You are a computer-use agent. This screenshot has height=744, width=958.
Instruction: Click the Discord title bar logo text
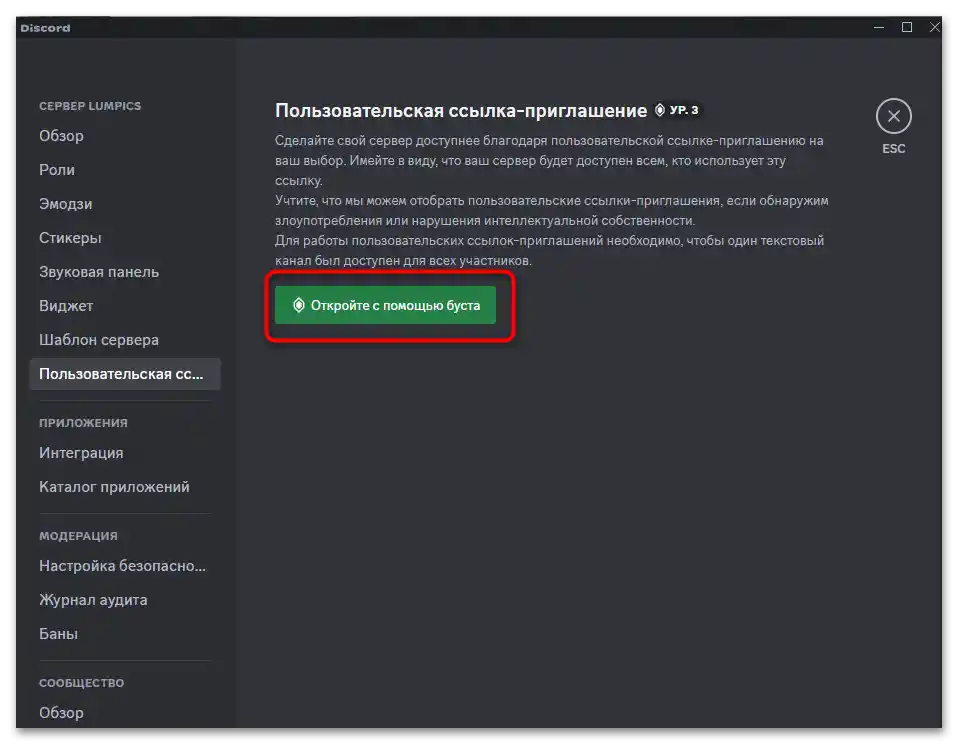point(45,28)
